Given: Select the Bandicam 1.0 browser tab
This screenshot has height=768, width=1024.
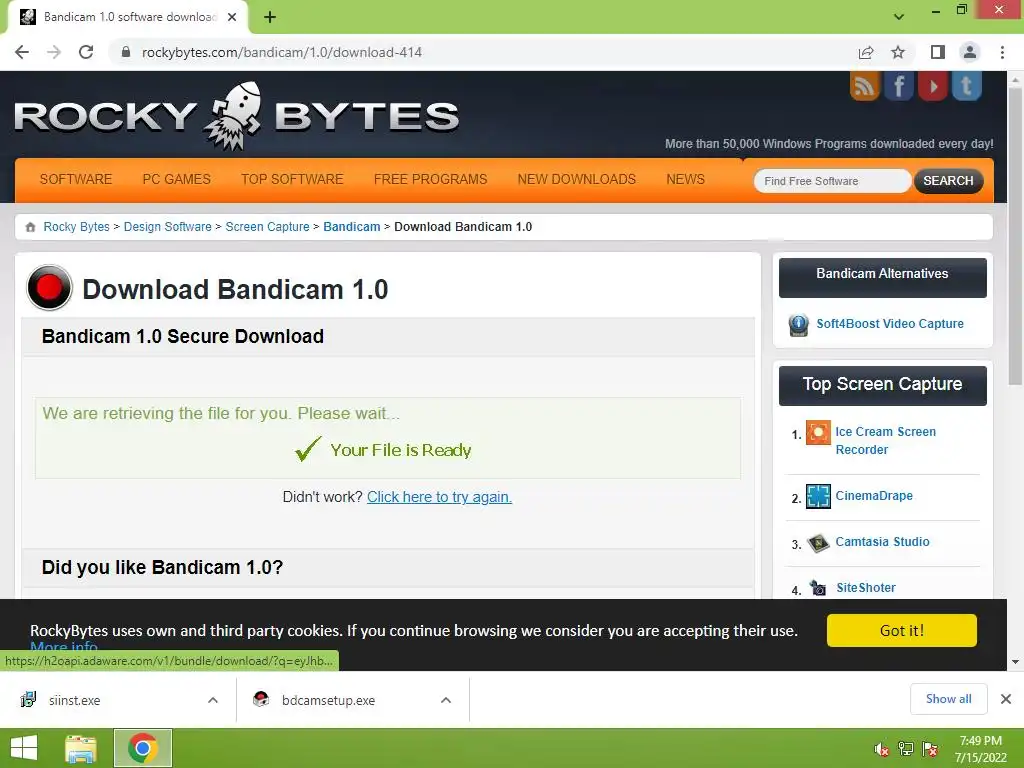Looking at the screenshot, I should (127, 17).
